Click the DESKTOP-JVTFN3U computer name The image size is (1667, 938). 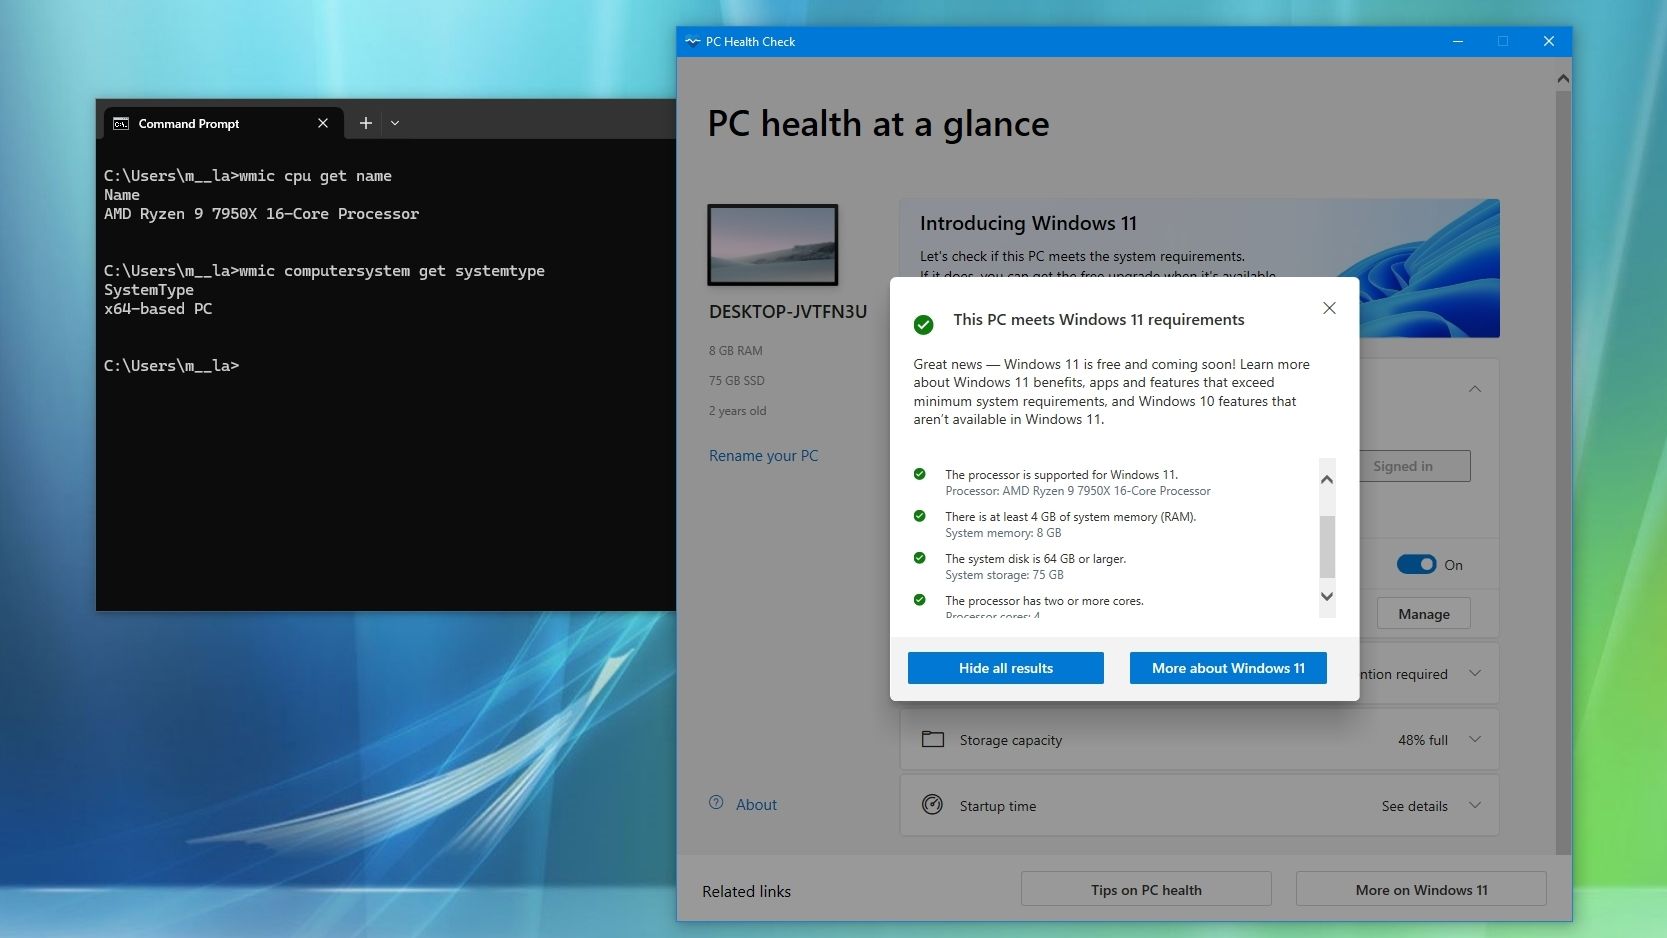[788, 312]
